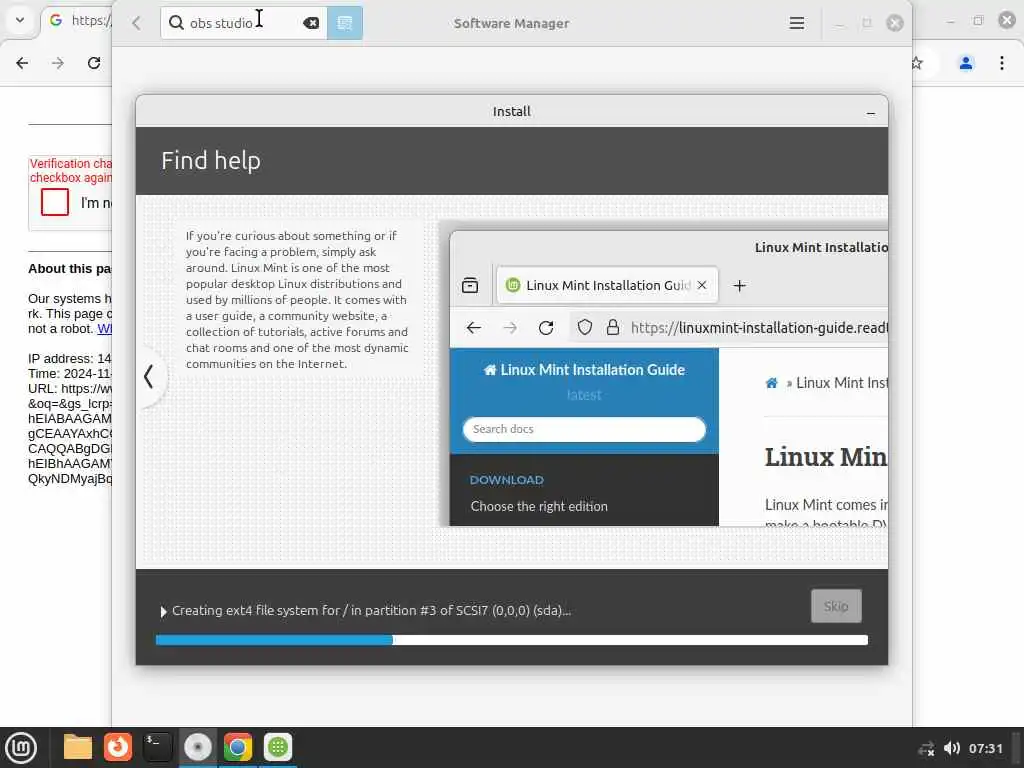Expand the installation details triangle

(x=163, y=611)
